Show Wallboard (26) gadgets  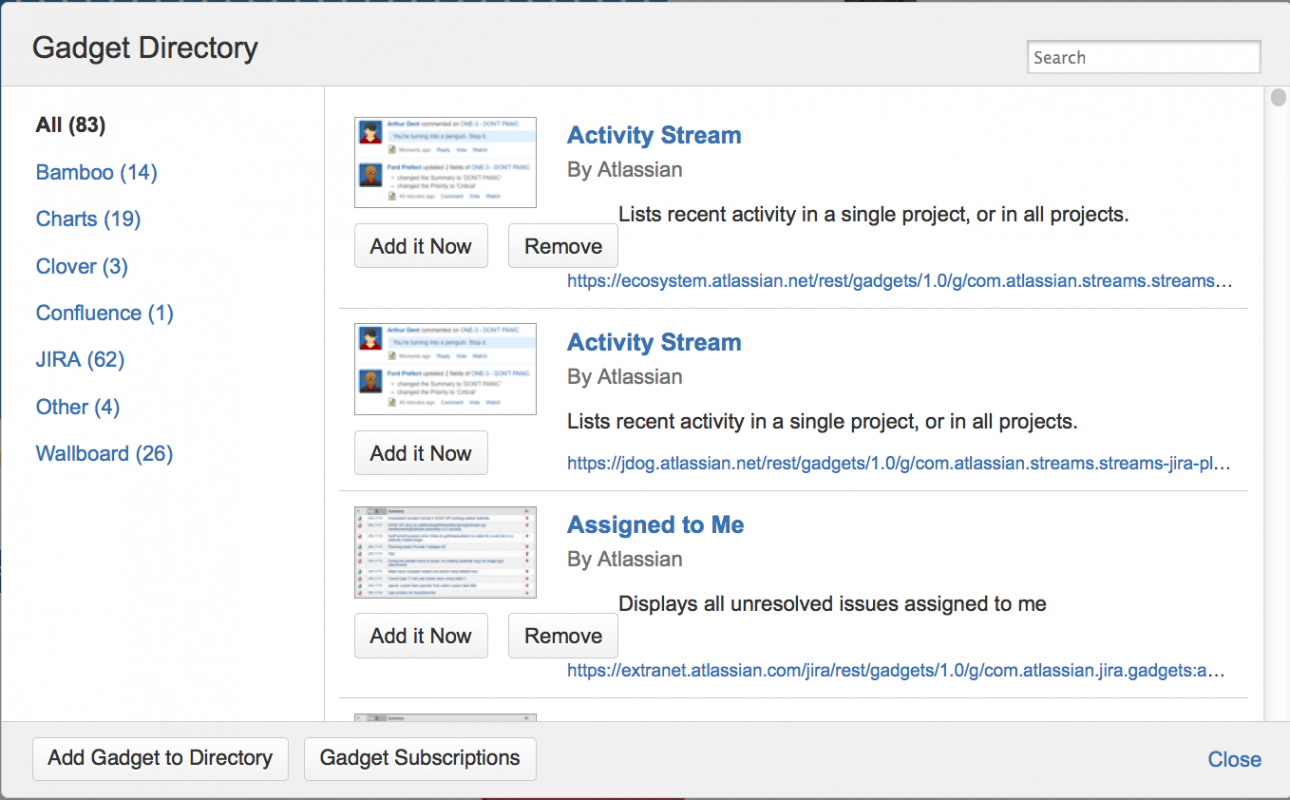(x=104, y=454)
